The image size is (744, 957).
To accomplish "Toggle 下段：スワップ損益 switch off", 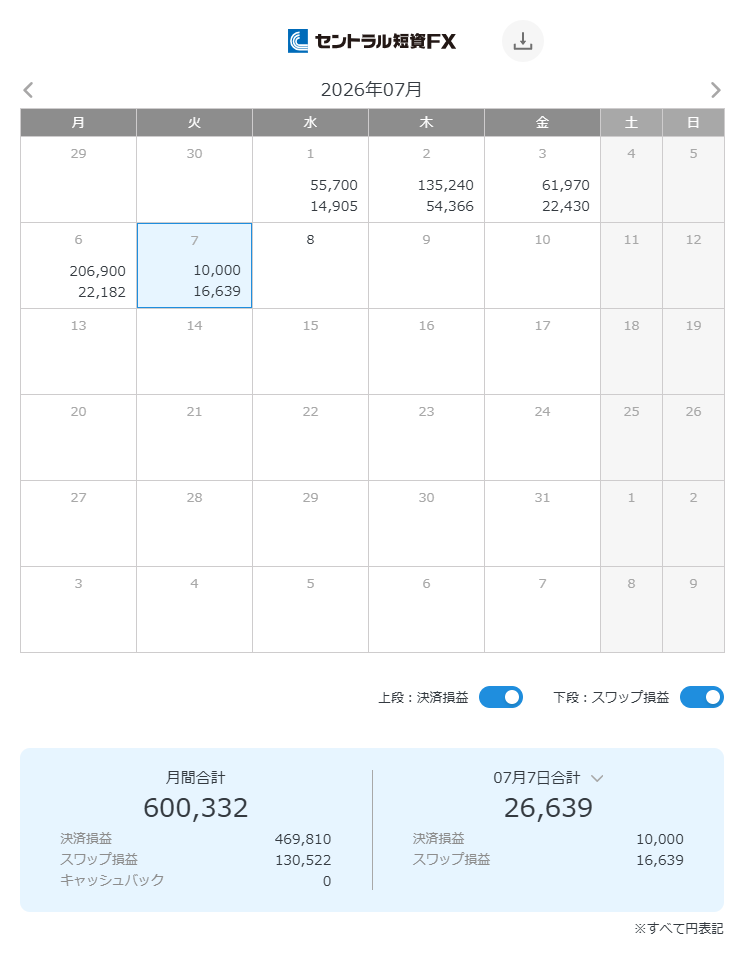I will point(702,697).
